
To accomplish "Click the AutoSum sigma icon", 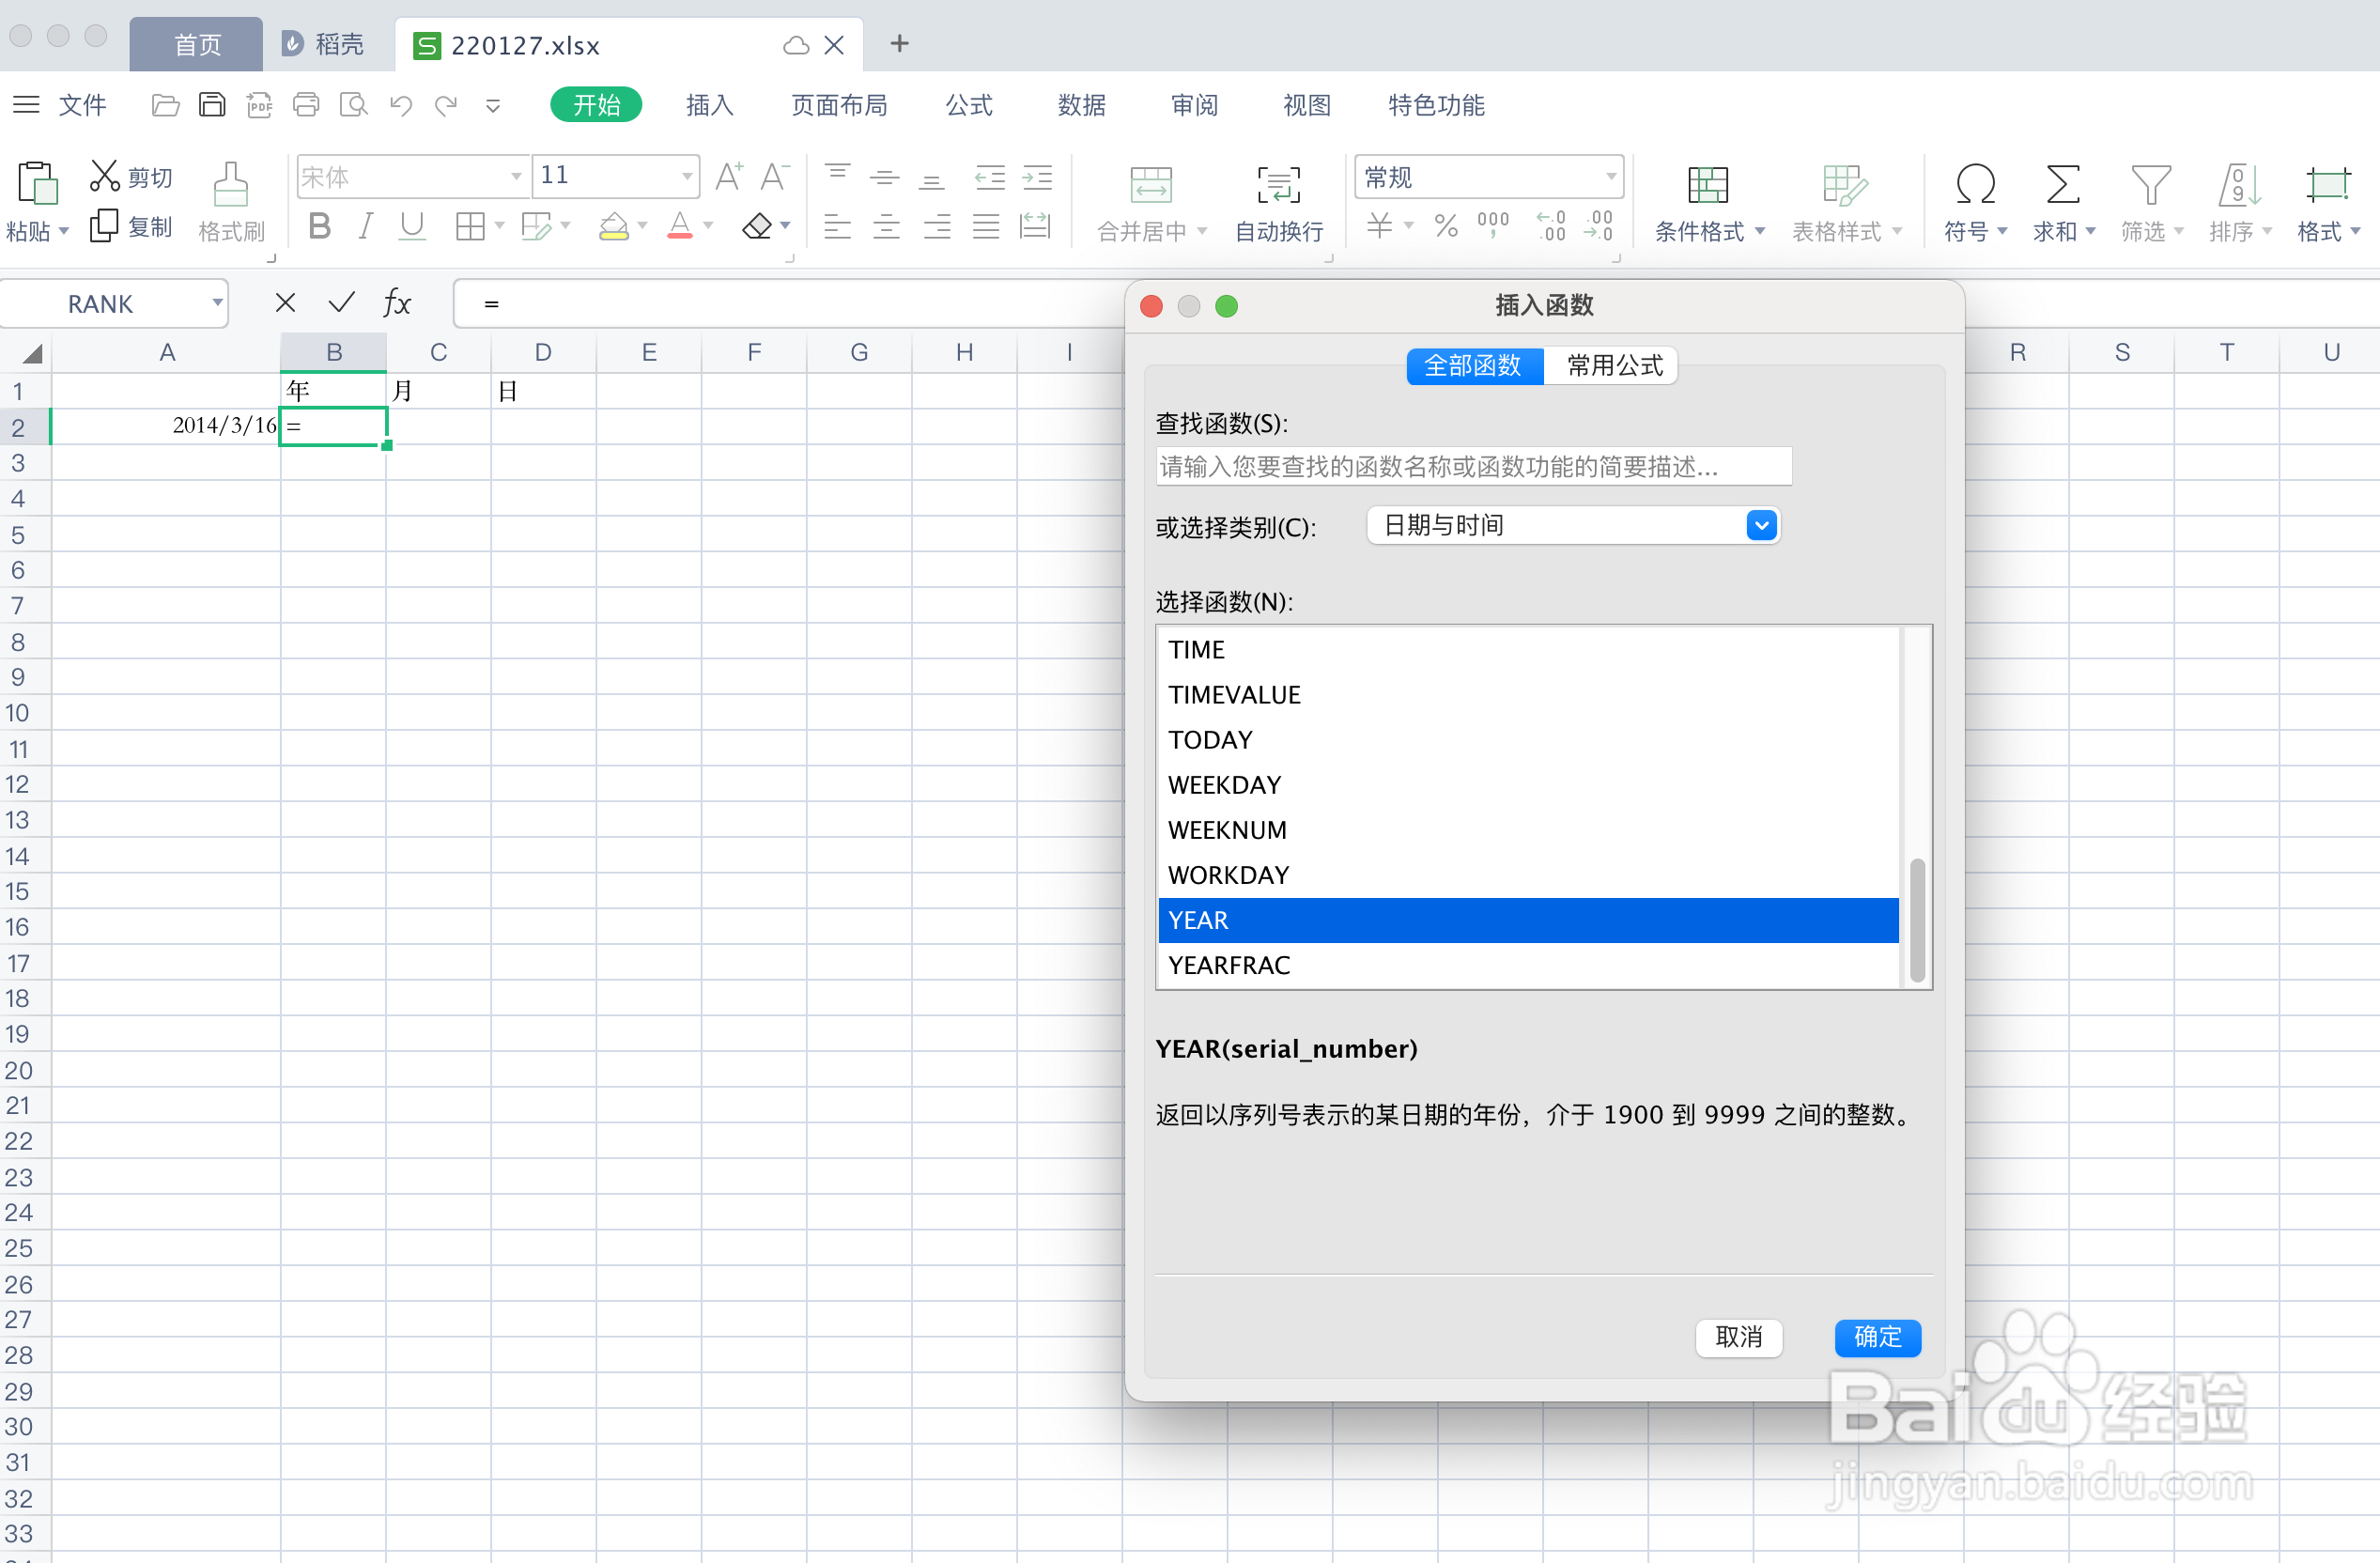I will [2062, 186].
